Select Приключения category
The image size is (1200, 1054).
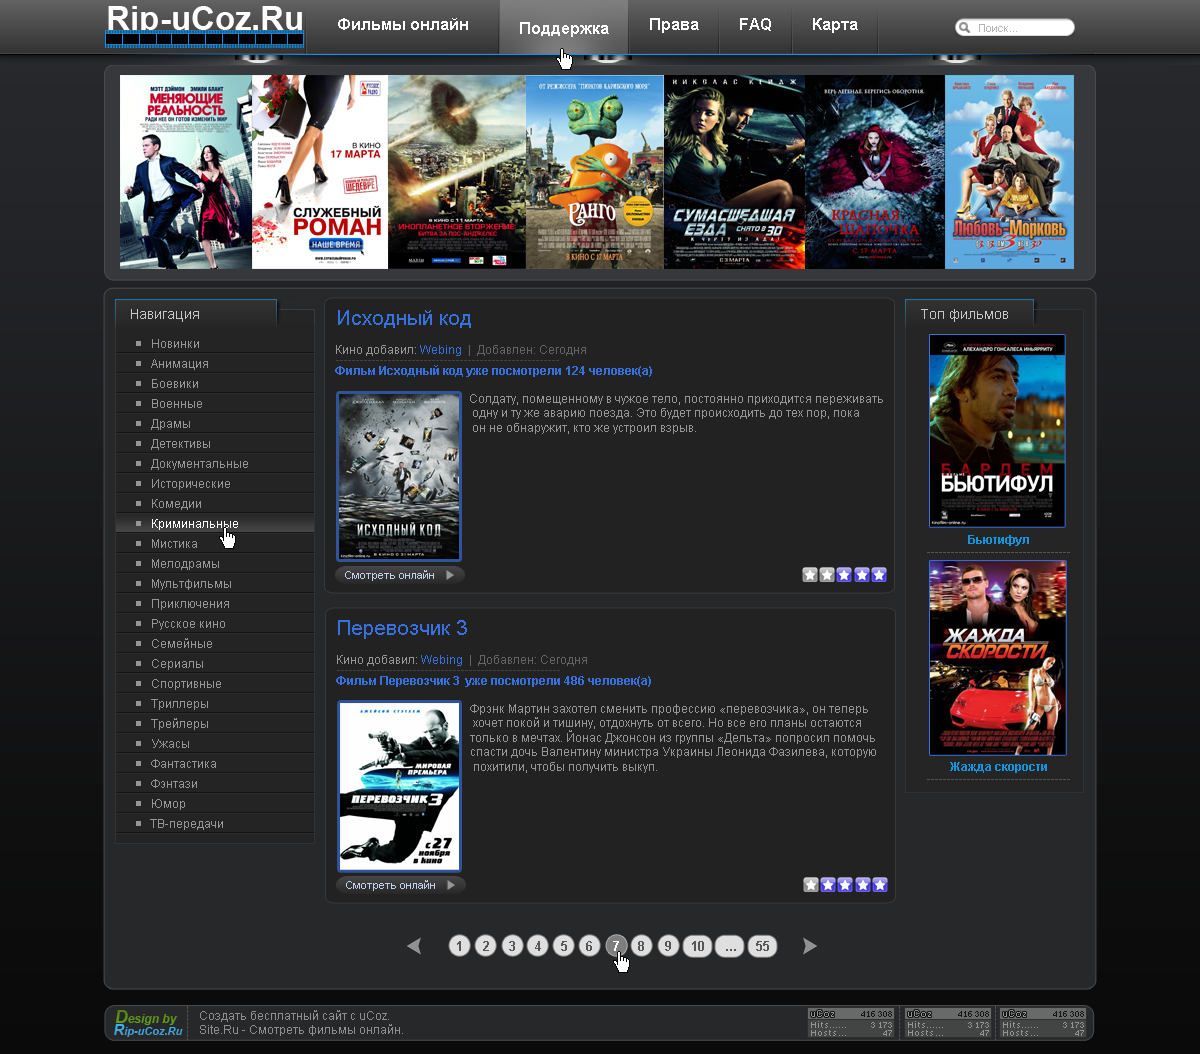point(215,604)
